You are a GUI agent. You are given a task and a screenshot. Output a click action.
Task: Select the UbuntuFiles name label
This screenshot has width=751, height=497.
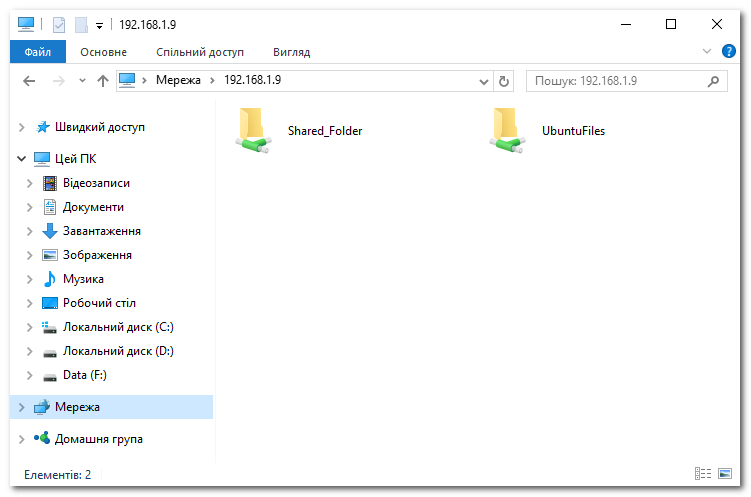click(x=573, y=131)
